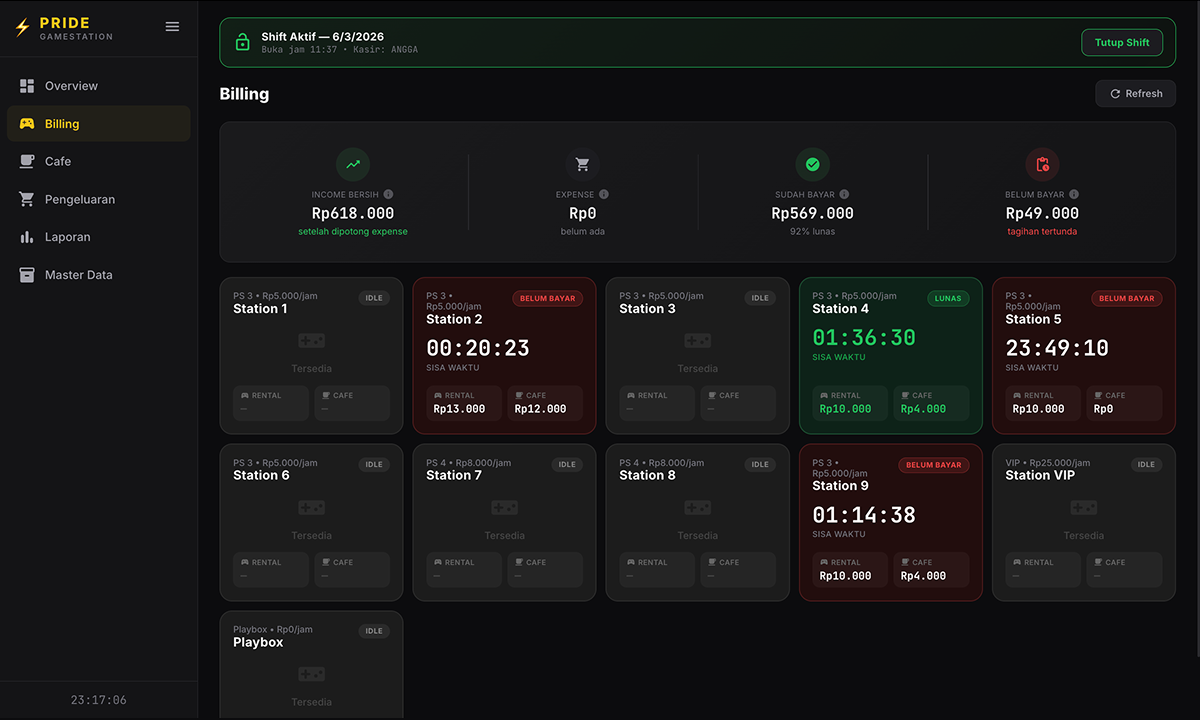Click Station 9 cafe amount Rp4.000
This screenshot has width=1200, height=720.
click(x=923, y=576)
